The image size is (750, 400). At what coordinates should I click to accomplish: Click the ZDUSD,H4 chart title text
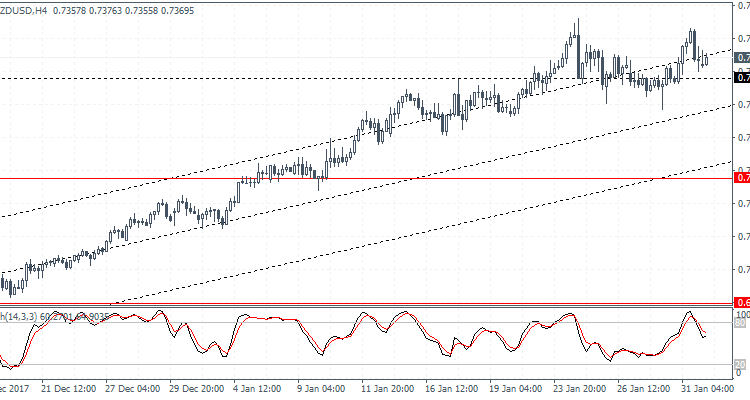coord(23,11)
